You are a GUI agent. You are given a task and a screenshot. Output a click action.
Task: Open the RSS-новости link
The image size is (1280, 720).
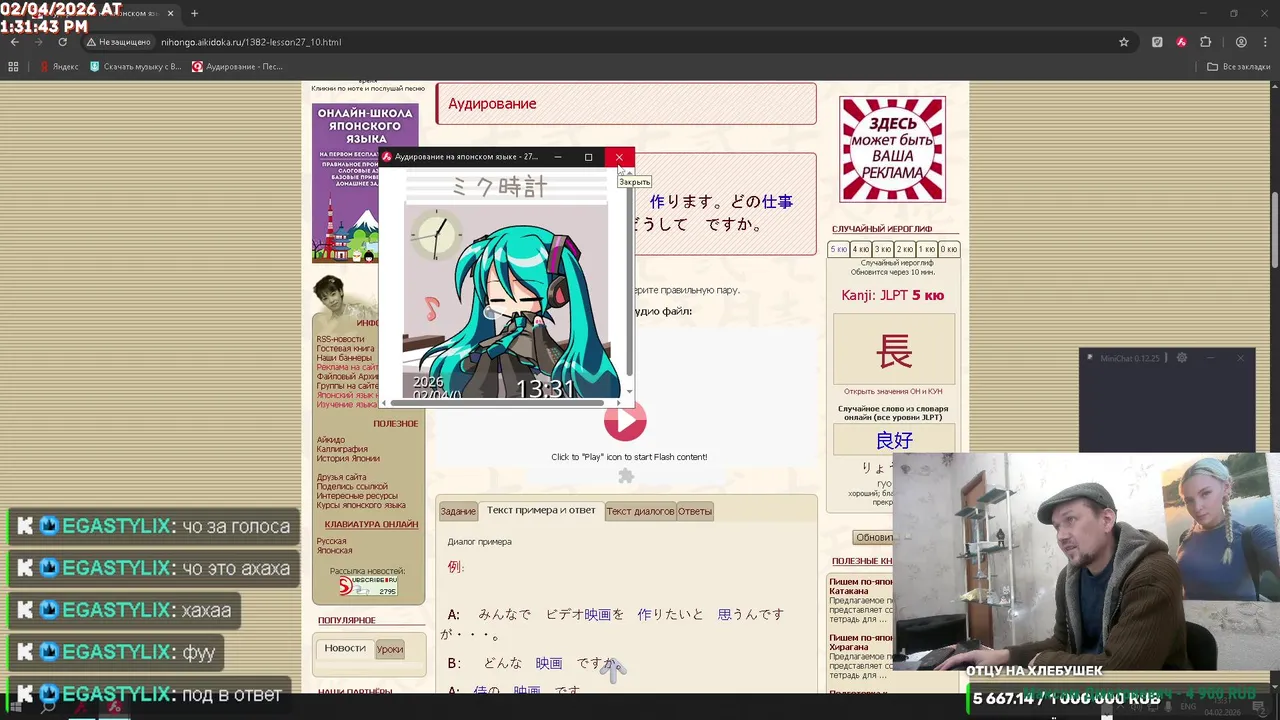[x=340, y=339]
